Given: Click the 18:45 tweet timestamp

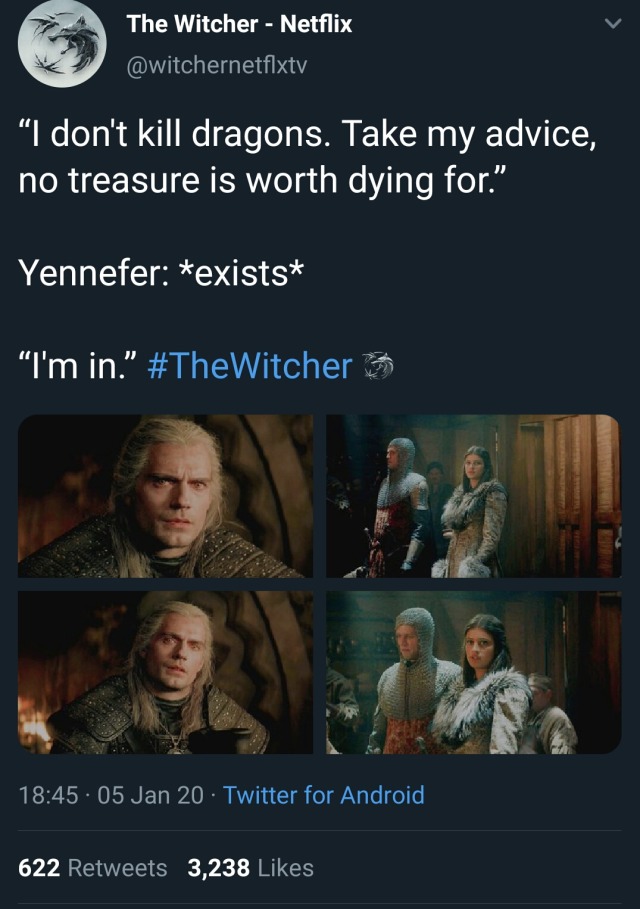Looking at the screenshot, I should (x=48, y=795).
